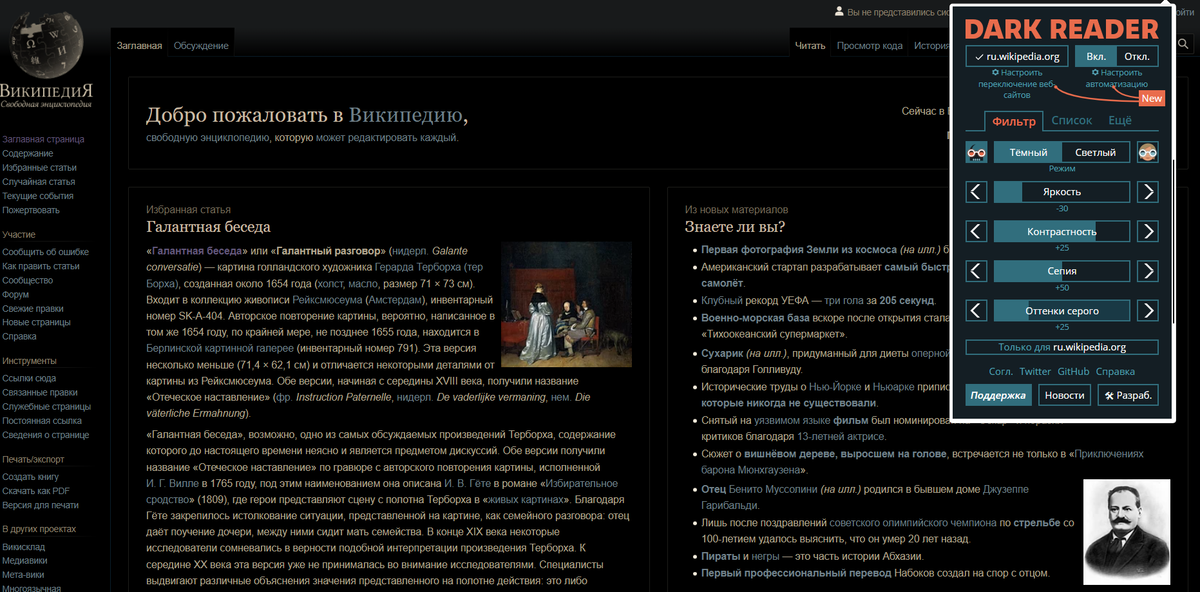1200x592 pixels.
Task: Follow the Рейксмюсеума link in article
Action: (x=327, y=299)
